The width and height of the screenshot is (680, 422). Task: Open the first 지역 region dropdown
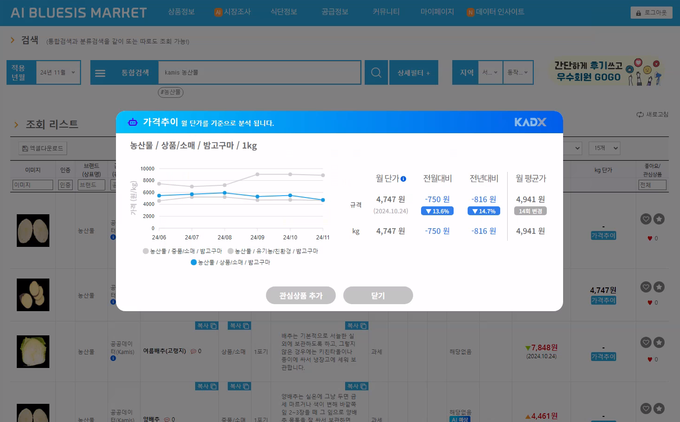(x=490, y=72)
